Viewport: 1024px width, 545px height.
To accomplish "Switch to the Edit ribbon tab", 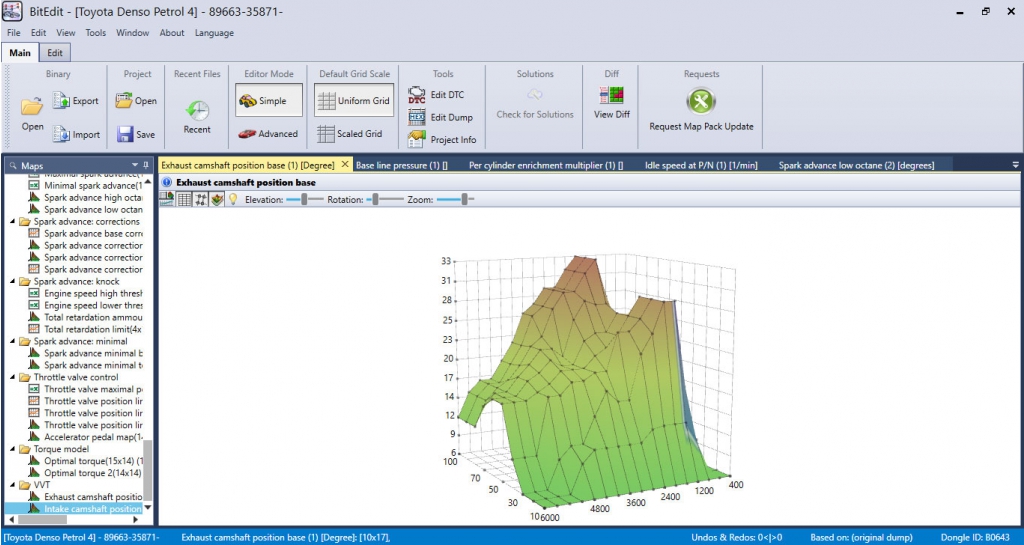I will coord(55,53).
